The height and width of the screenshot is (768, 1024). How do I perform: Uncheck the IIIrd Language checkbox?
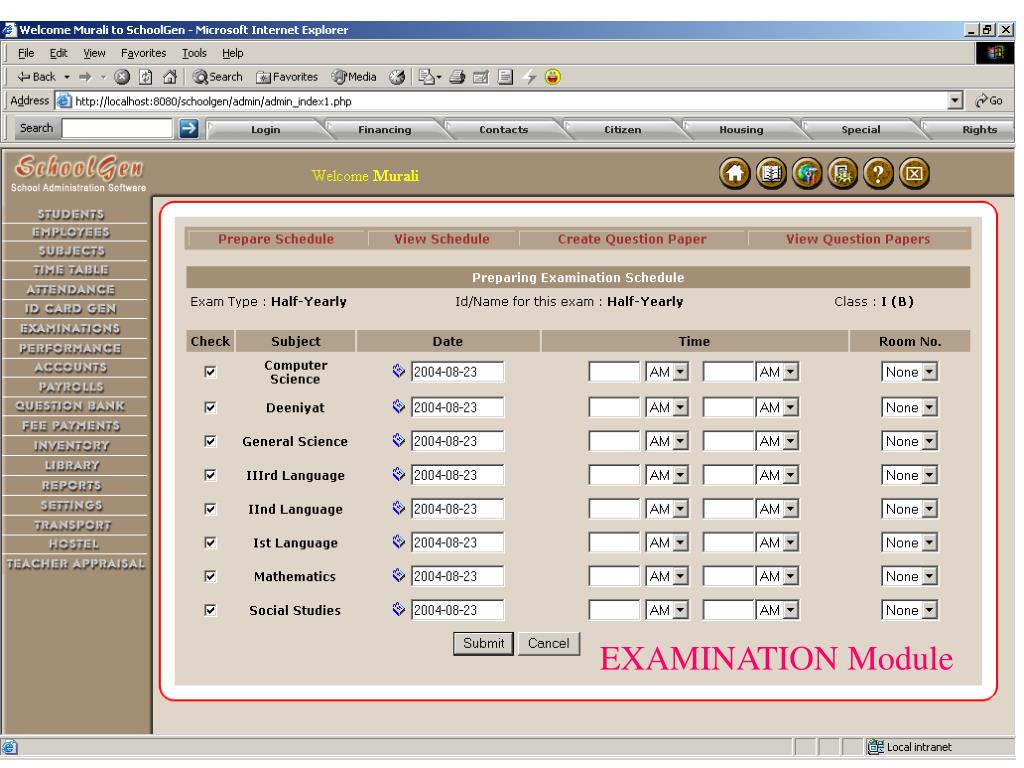tap(210, 475)
